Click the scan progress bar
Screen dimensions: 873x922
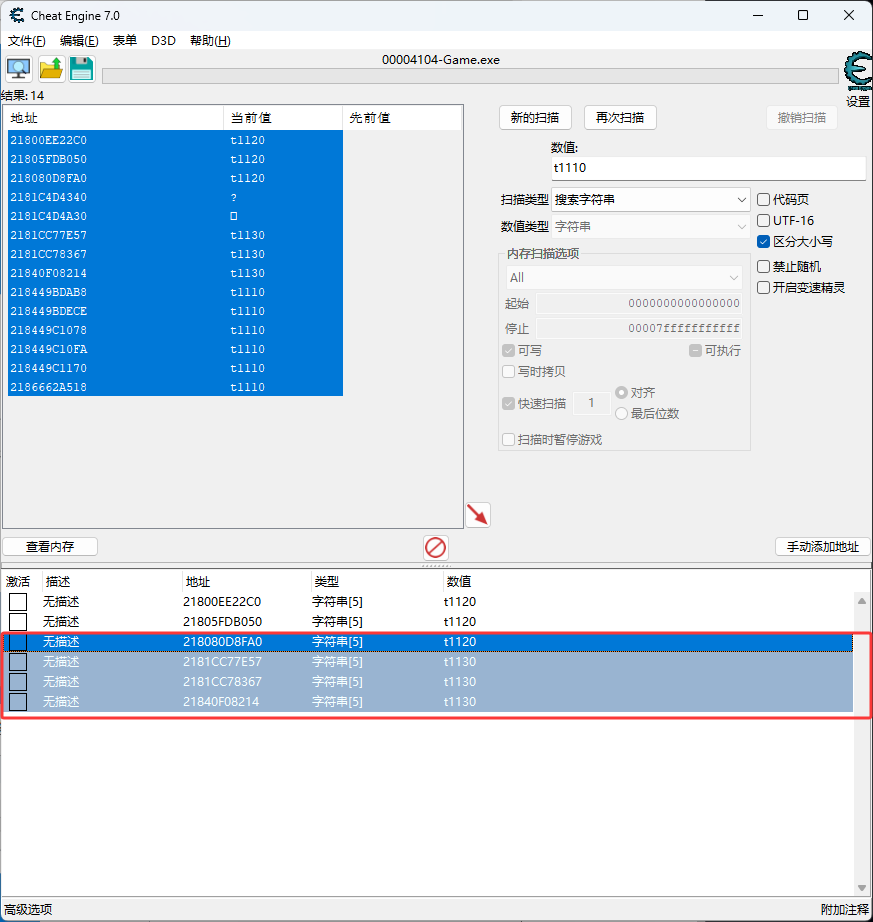coord(470,76)
